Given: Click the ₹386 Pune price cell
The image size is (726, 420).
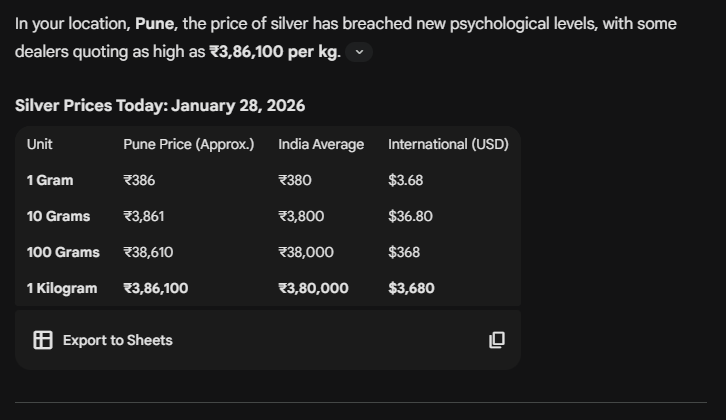Looking at the screenshot, I should pyautogui.click(x=139, y=180).
